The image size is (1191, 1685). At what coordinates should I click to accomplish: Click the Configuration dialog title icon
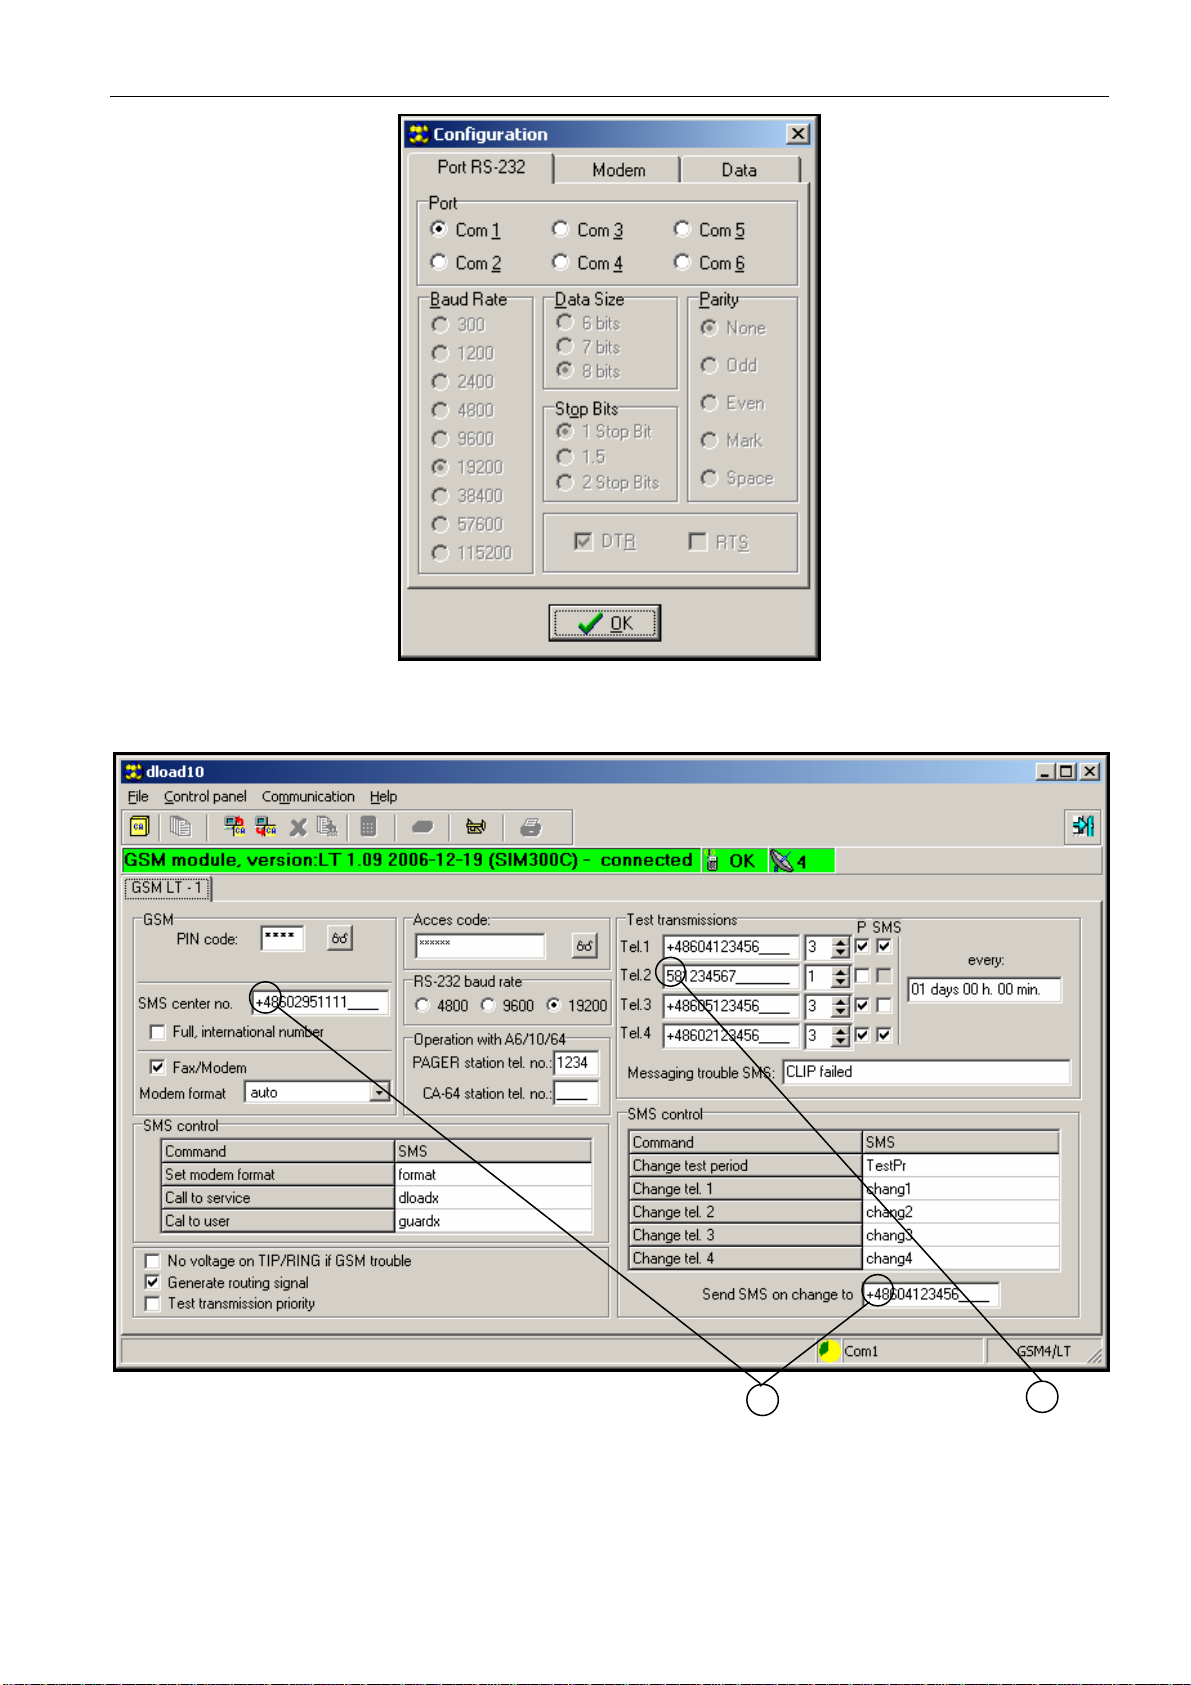419,134
